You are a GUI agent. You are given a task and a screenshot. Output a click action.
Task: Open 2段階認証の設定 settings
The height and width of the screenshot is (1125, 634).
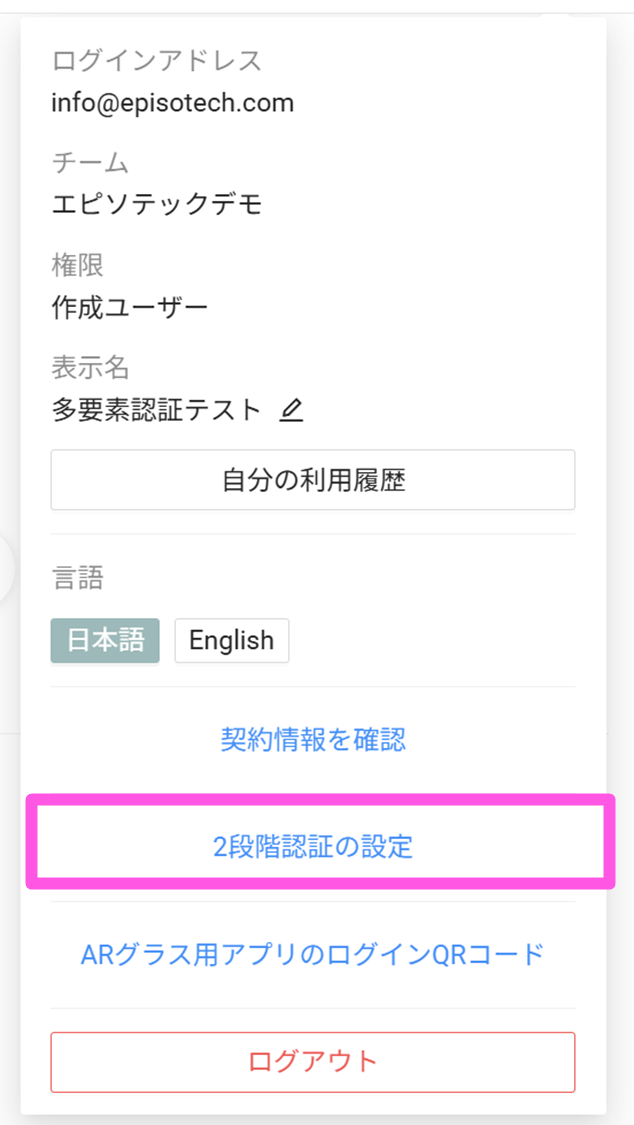(313, 847)
